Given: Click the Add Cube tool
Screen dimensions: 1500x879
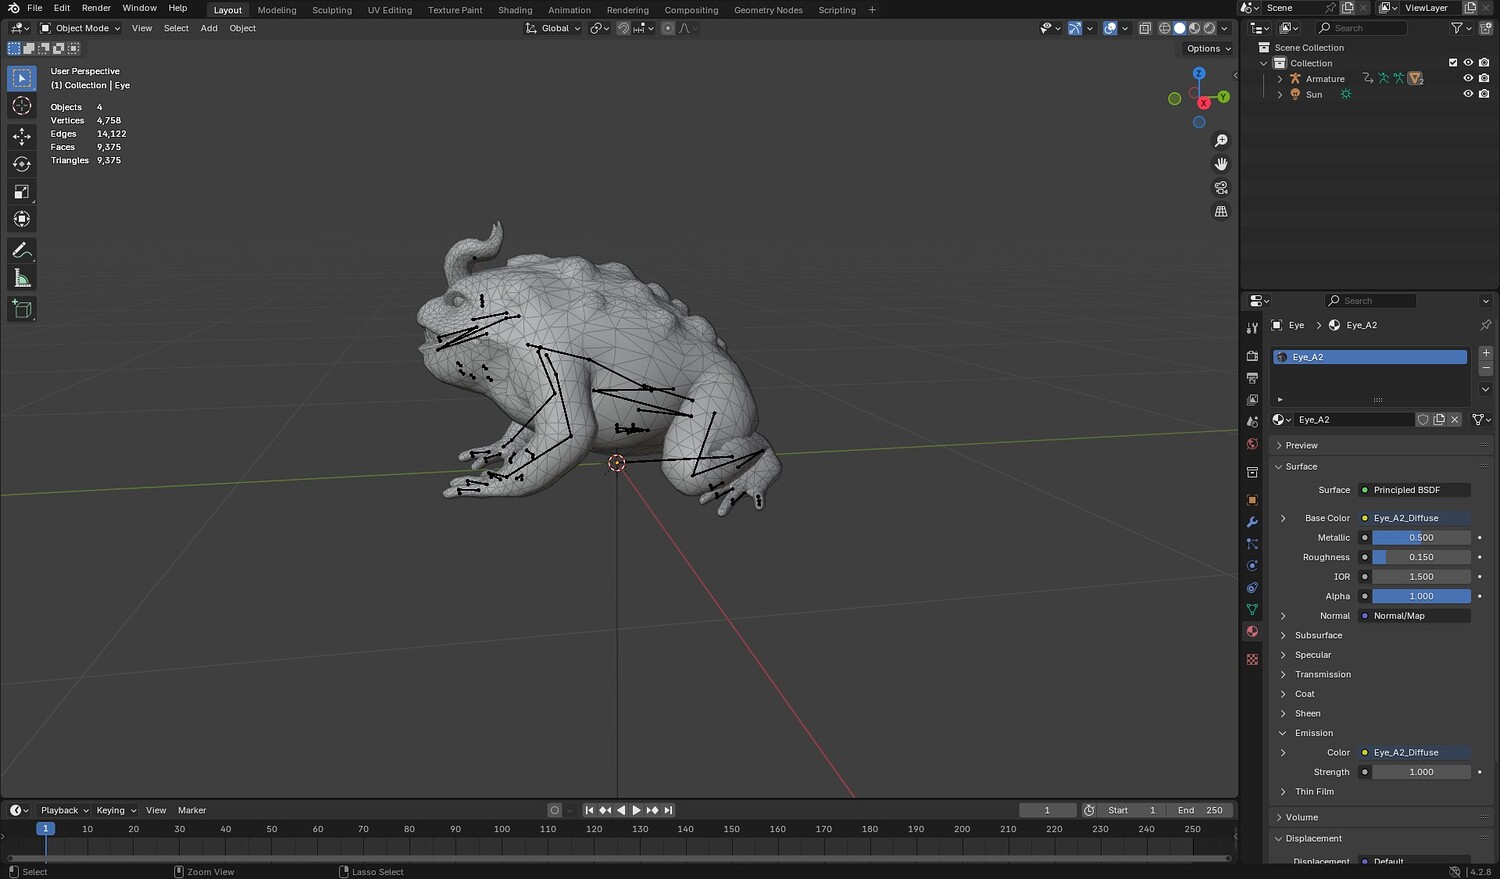Looking at the screenshot, I should click(x=22, y=309).
